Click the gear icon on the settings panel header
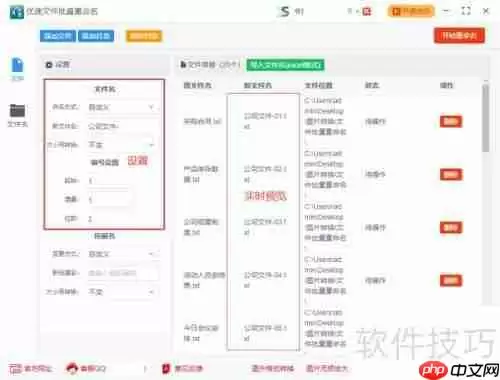Screen dimensions: 500x380 (x=49, y=65)
